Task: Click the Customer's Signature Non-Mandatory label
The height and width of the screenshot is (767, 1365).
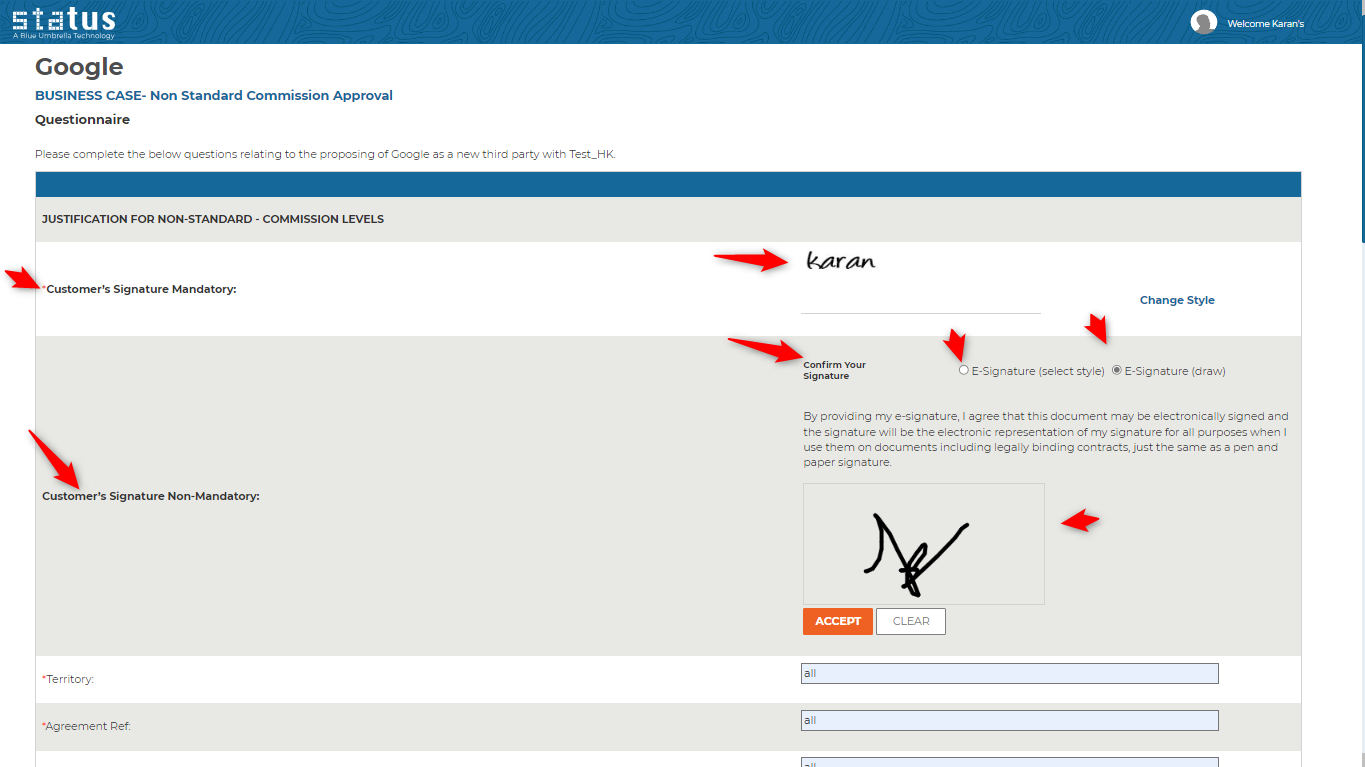Action: coord(151,496)
